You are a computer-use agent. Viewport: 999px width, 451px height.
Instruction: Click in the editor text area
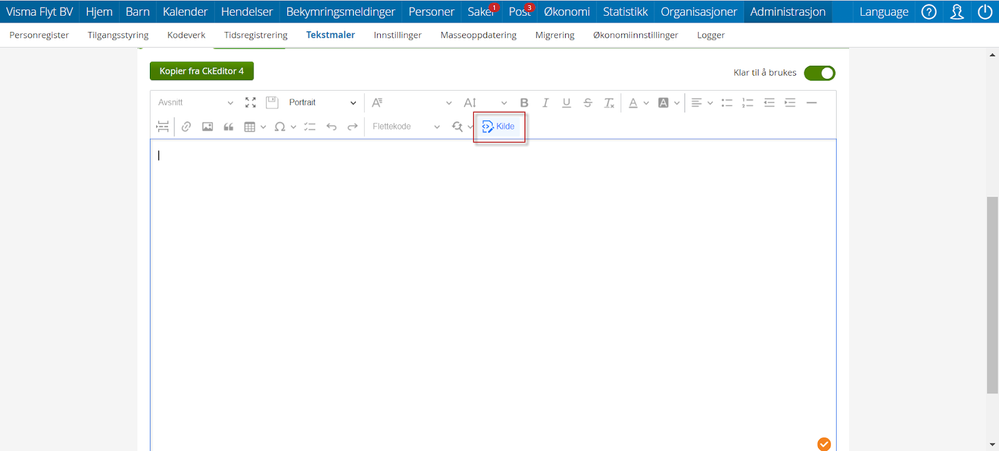click(x=492, y=294)
